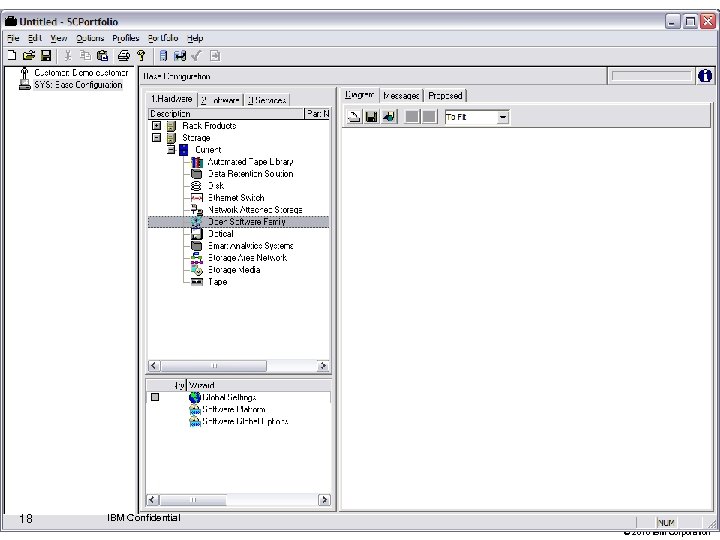This screenshot has height=540, width=720.
Task: Click the empty field beside info icon
Action: coord(651,76)
